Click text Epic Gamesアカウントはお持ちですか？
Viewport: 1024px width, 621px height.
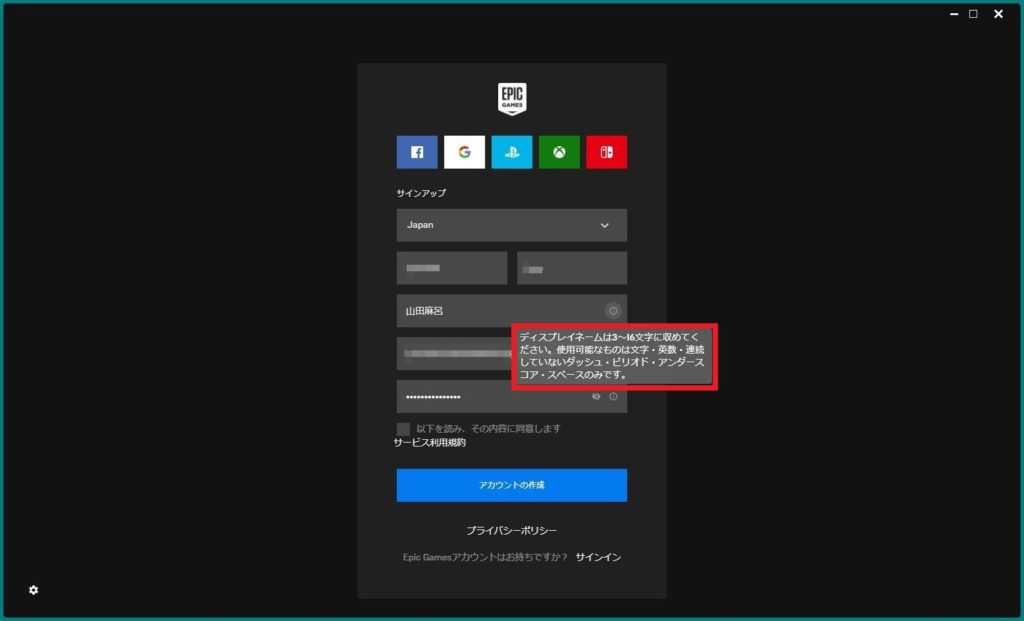pos(485,557)
